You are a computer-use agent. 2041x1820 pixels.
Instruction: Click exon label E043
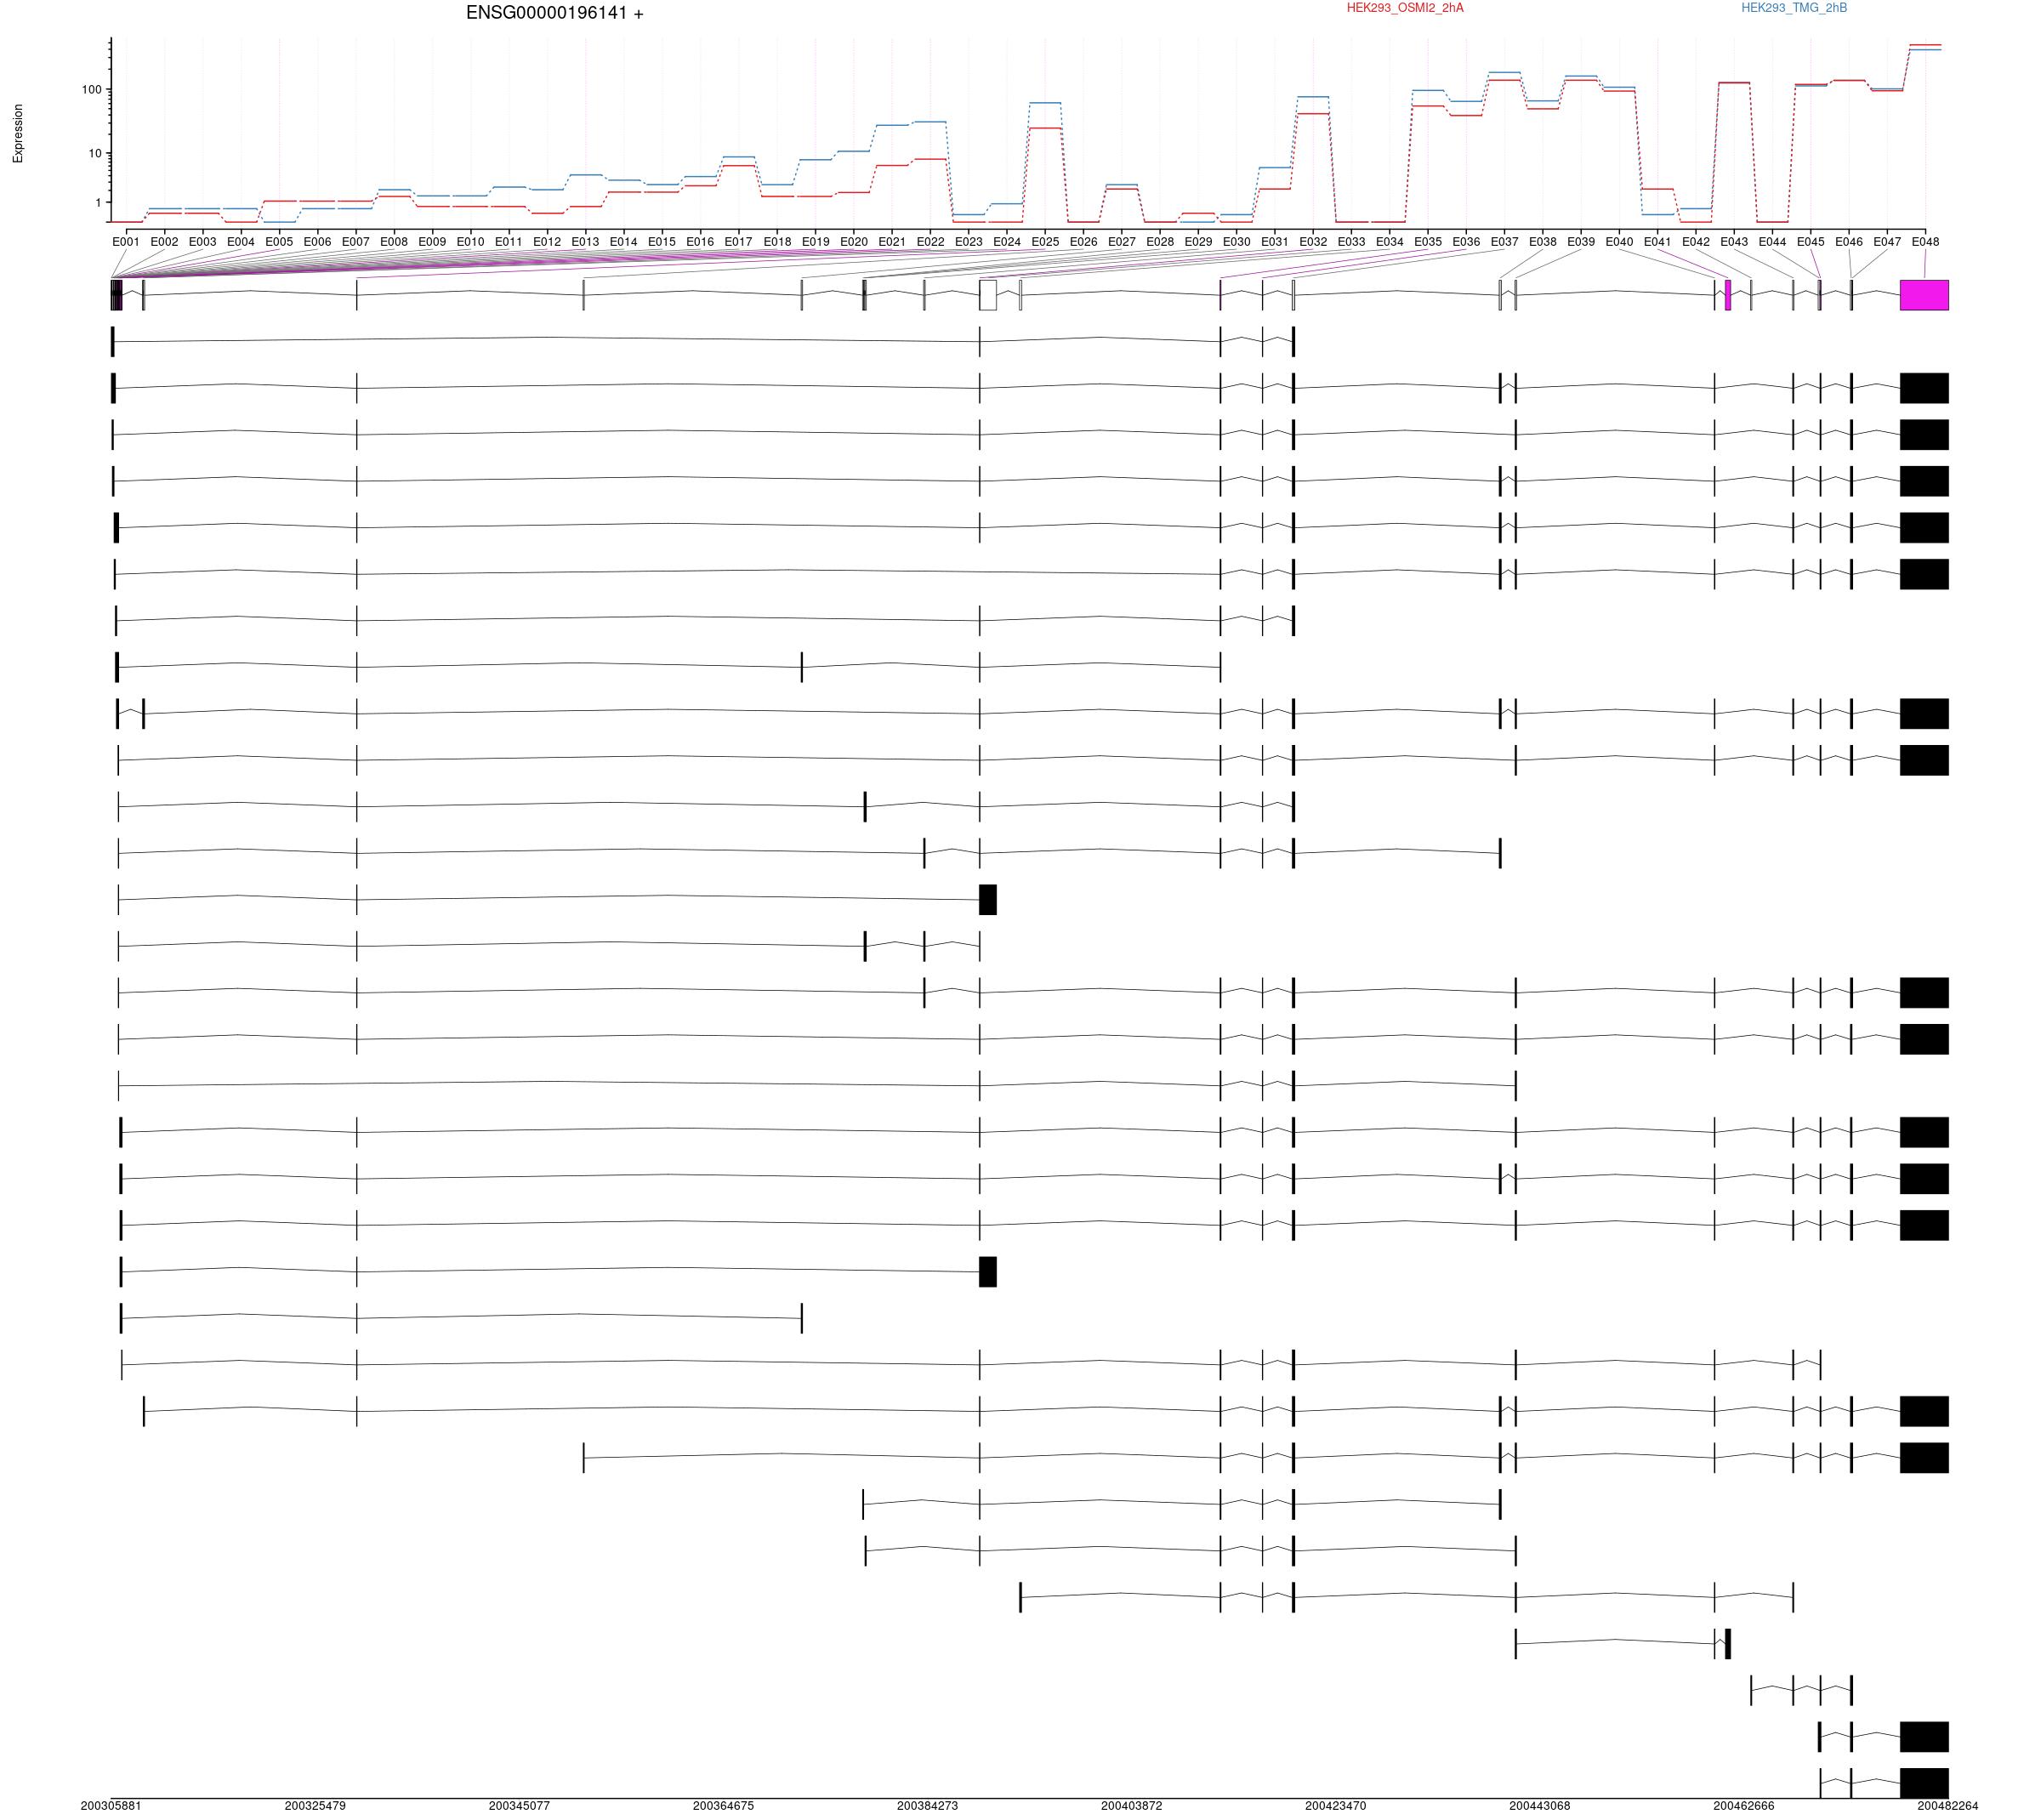[1734, 242]
